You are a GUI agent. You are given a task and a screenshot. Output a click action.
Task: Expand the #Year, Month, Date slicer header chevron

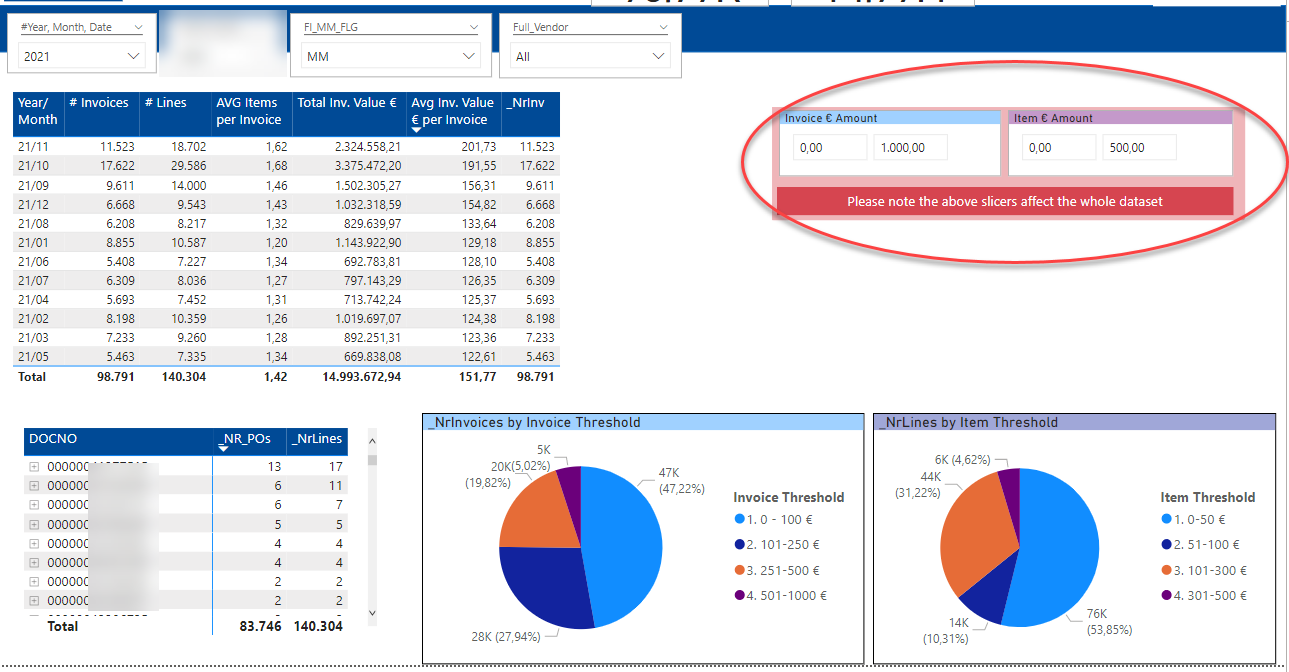[137, 28]
